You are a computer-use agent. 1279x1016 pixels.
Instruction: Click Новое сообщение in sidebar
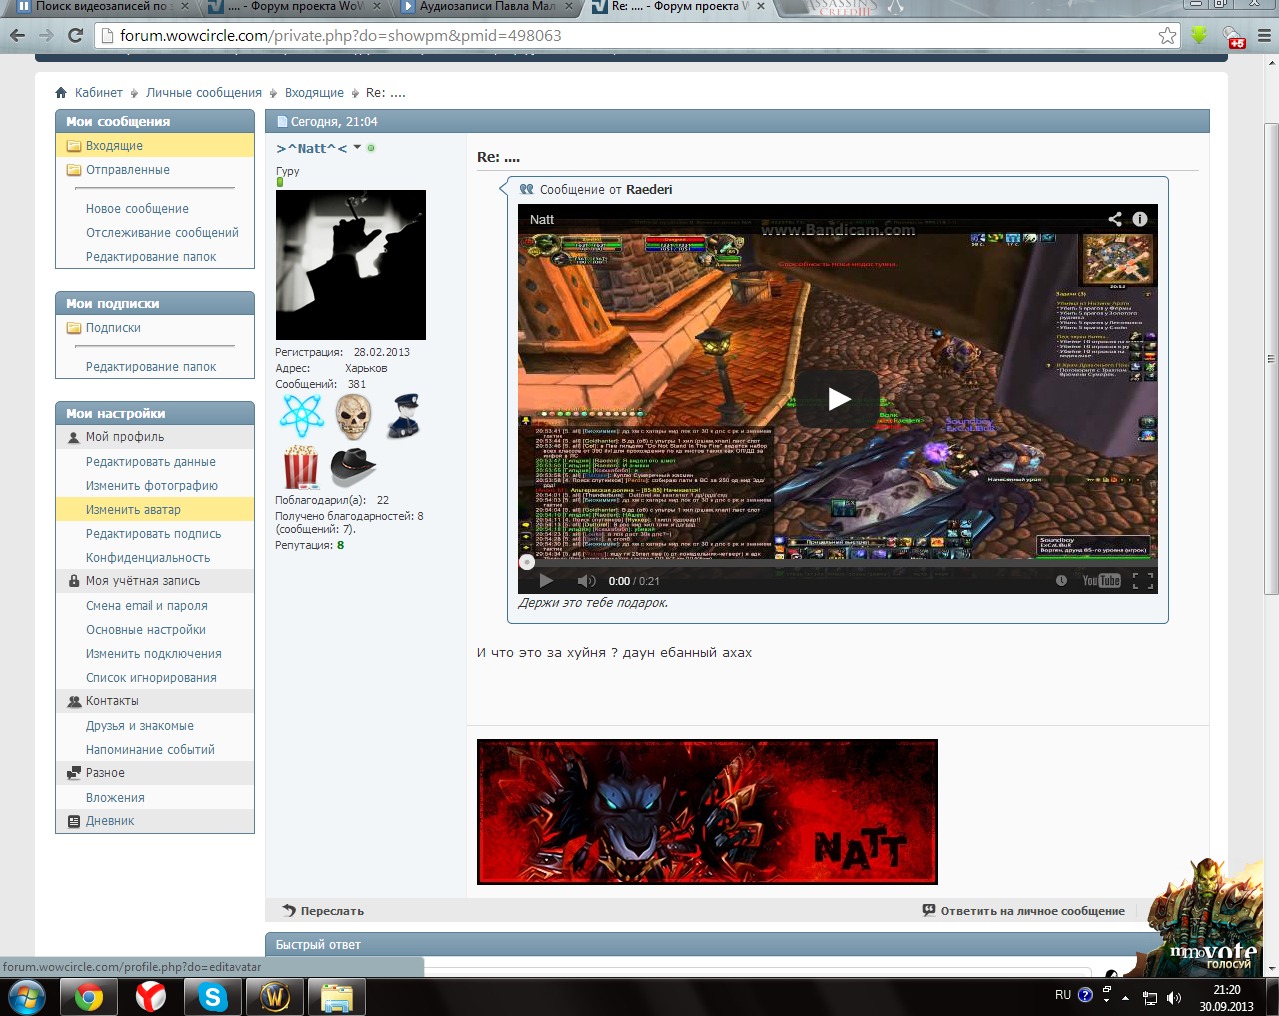coord(137,208)
